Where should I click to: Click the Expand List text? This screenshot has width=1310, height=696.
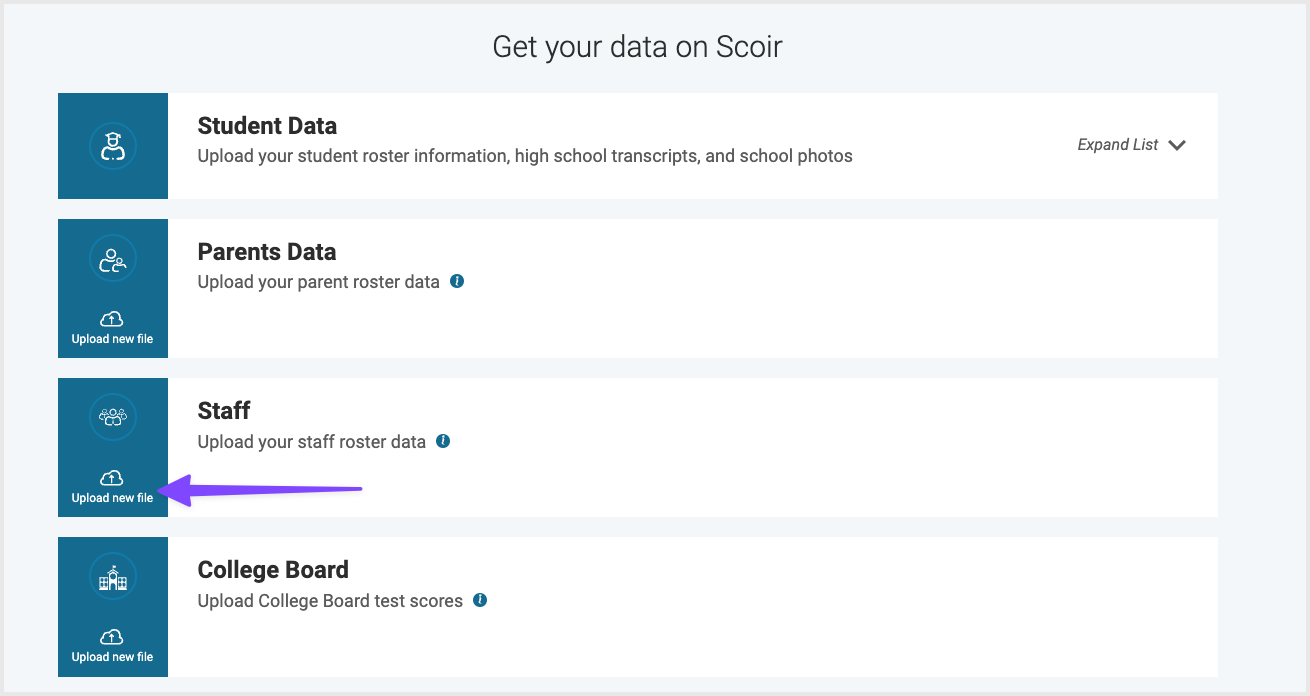pos(1117,145)
